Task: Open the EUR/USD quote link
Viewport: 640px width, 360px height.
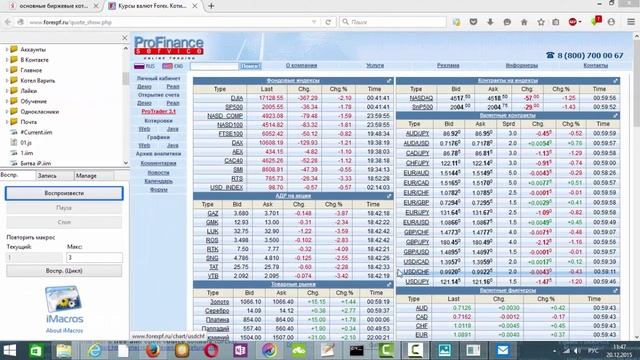Action: (x=416, y=222)
